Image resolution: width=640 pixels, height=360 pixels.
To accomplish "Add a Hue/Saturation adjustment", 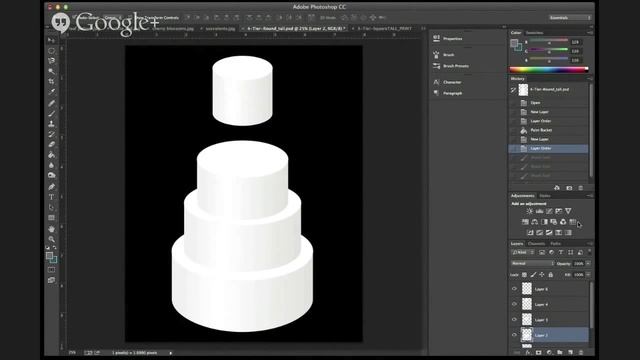I will [525, 222].
